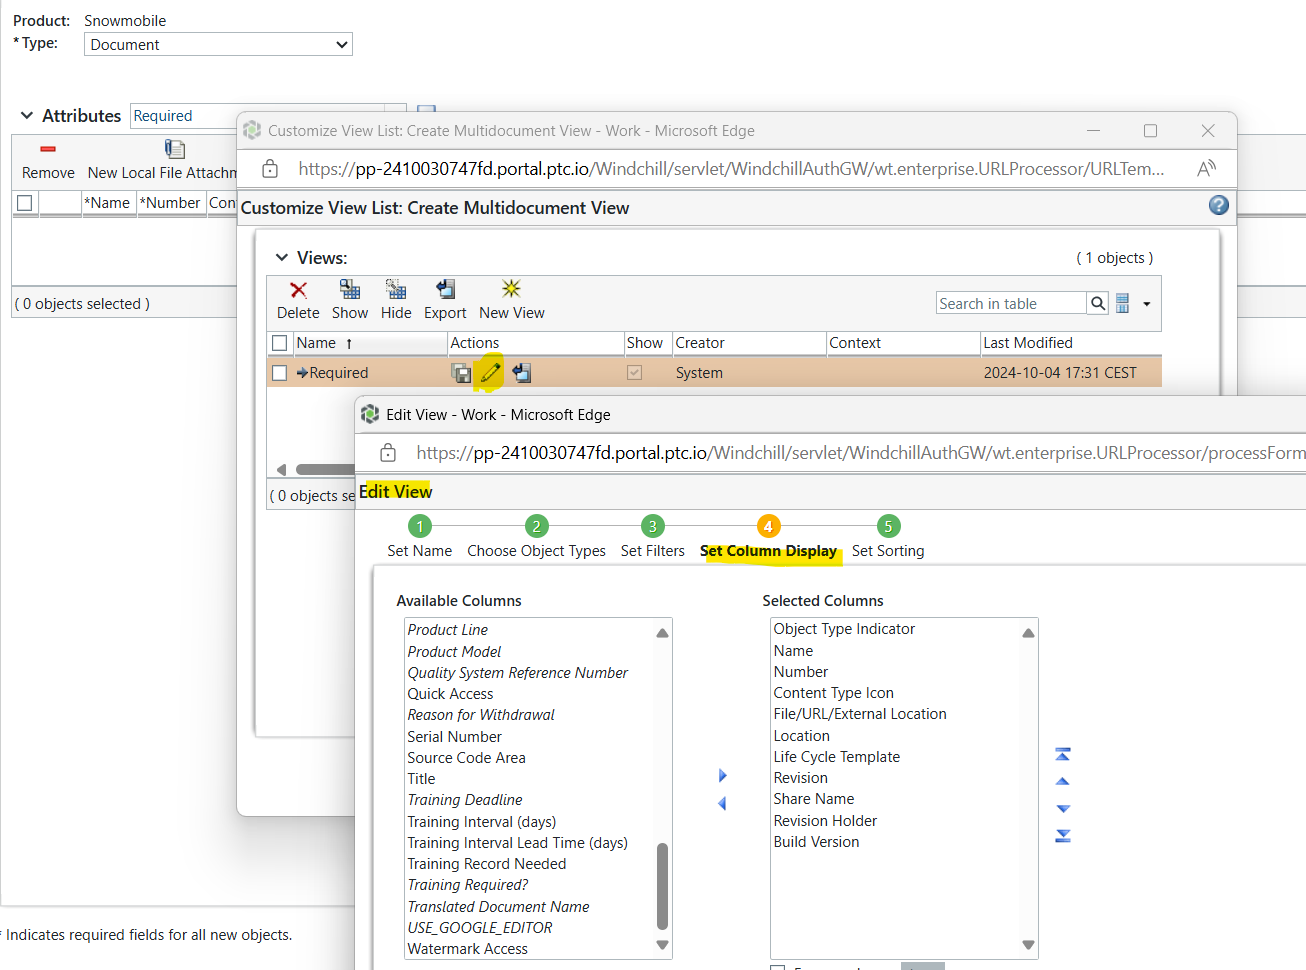Screen dimensions: 1306x970
Task: Open the Required view with the edit pencil icon
Action: [490, 372]
